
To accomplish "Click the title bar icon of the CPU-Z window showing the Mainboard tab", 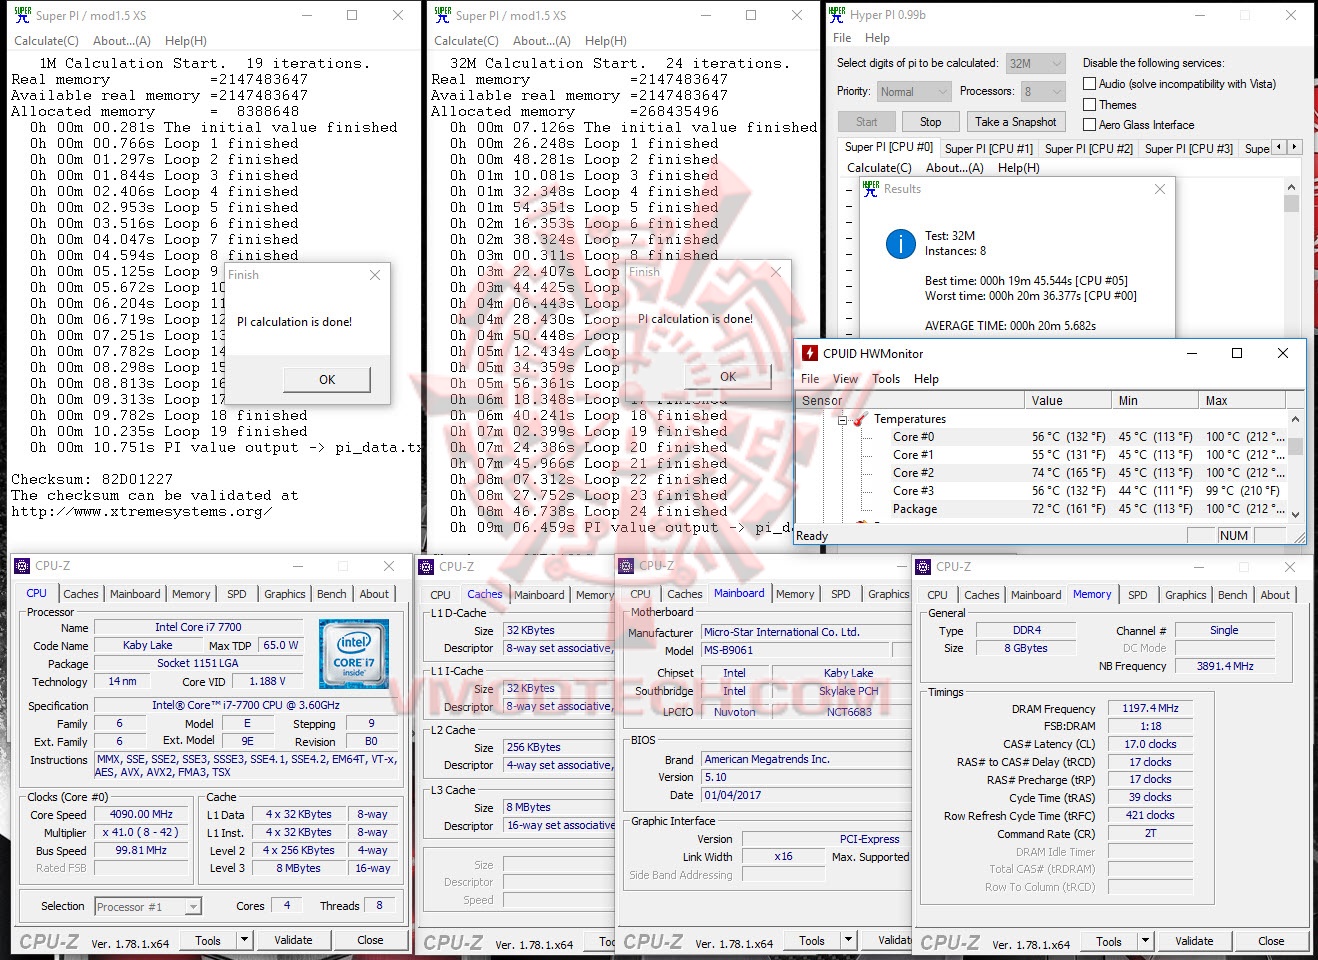I will click(x=628, y=566).
